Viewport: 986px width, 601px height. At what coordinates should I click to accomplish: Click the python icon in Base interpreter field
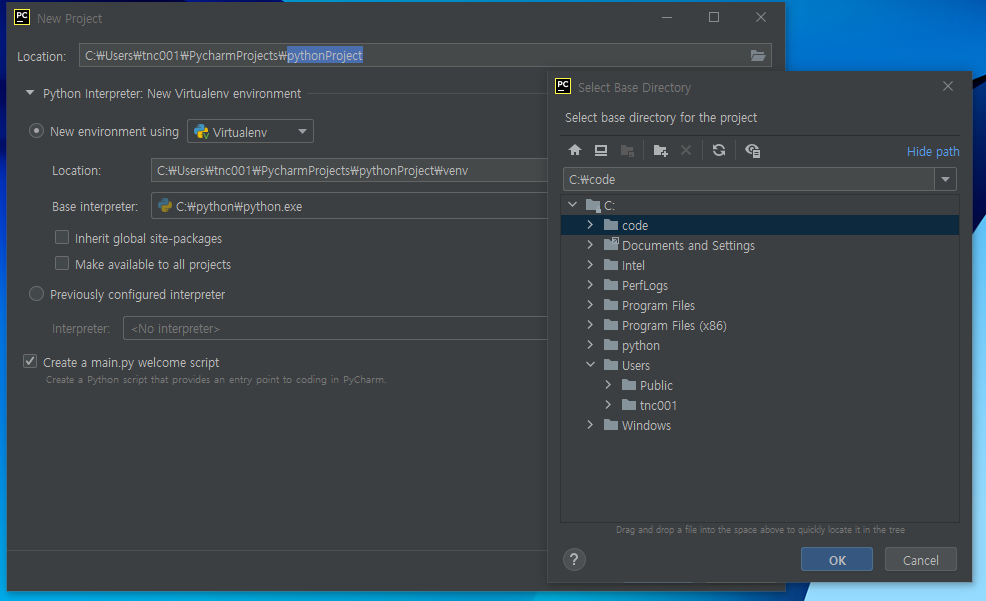pos(165,206)
